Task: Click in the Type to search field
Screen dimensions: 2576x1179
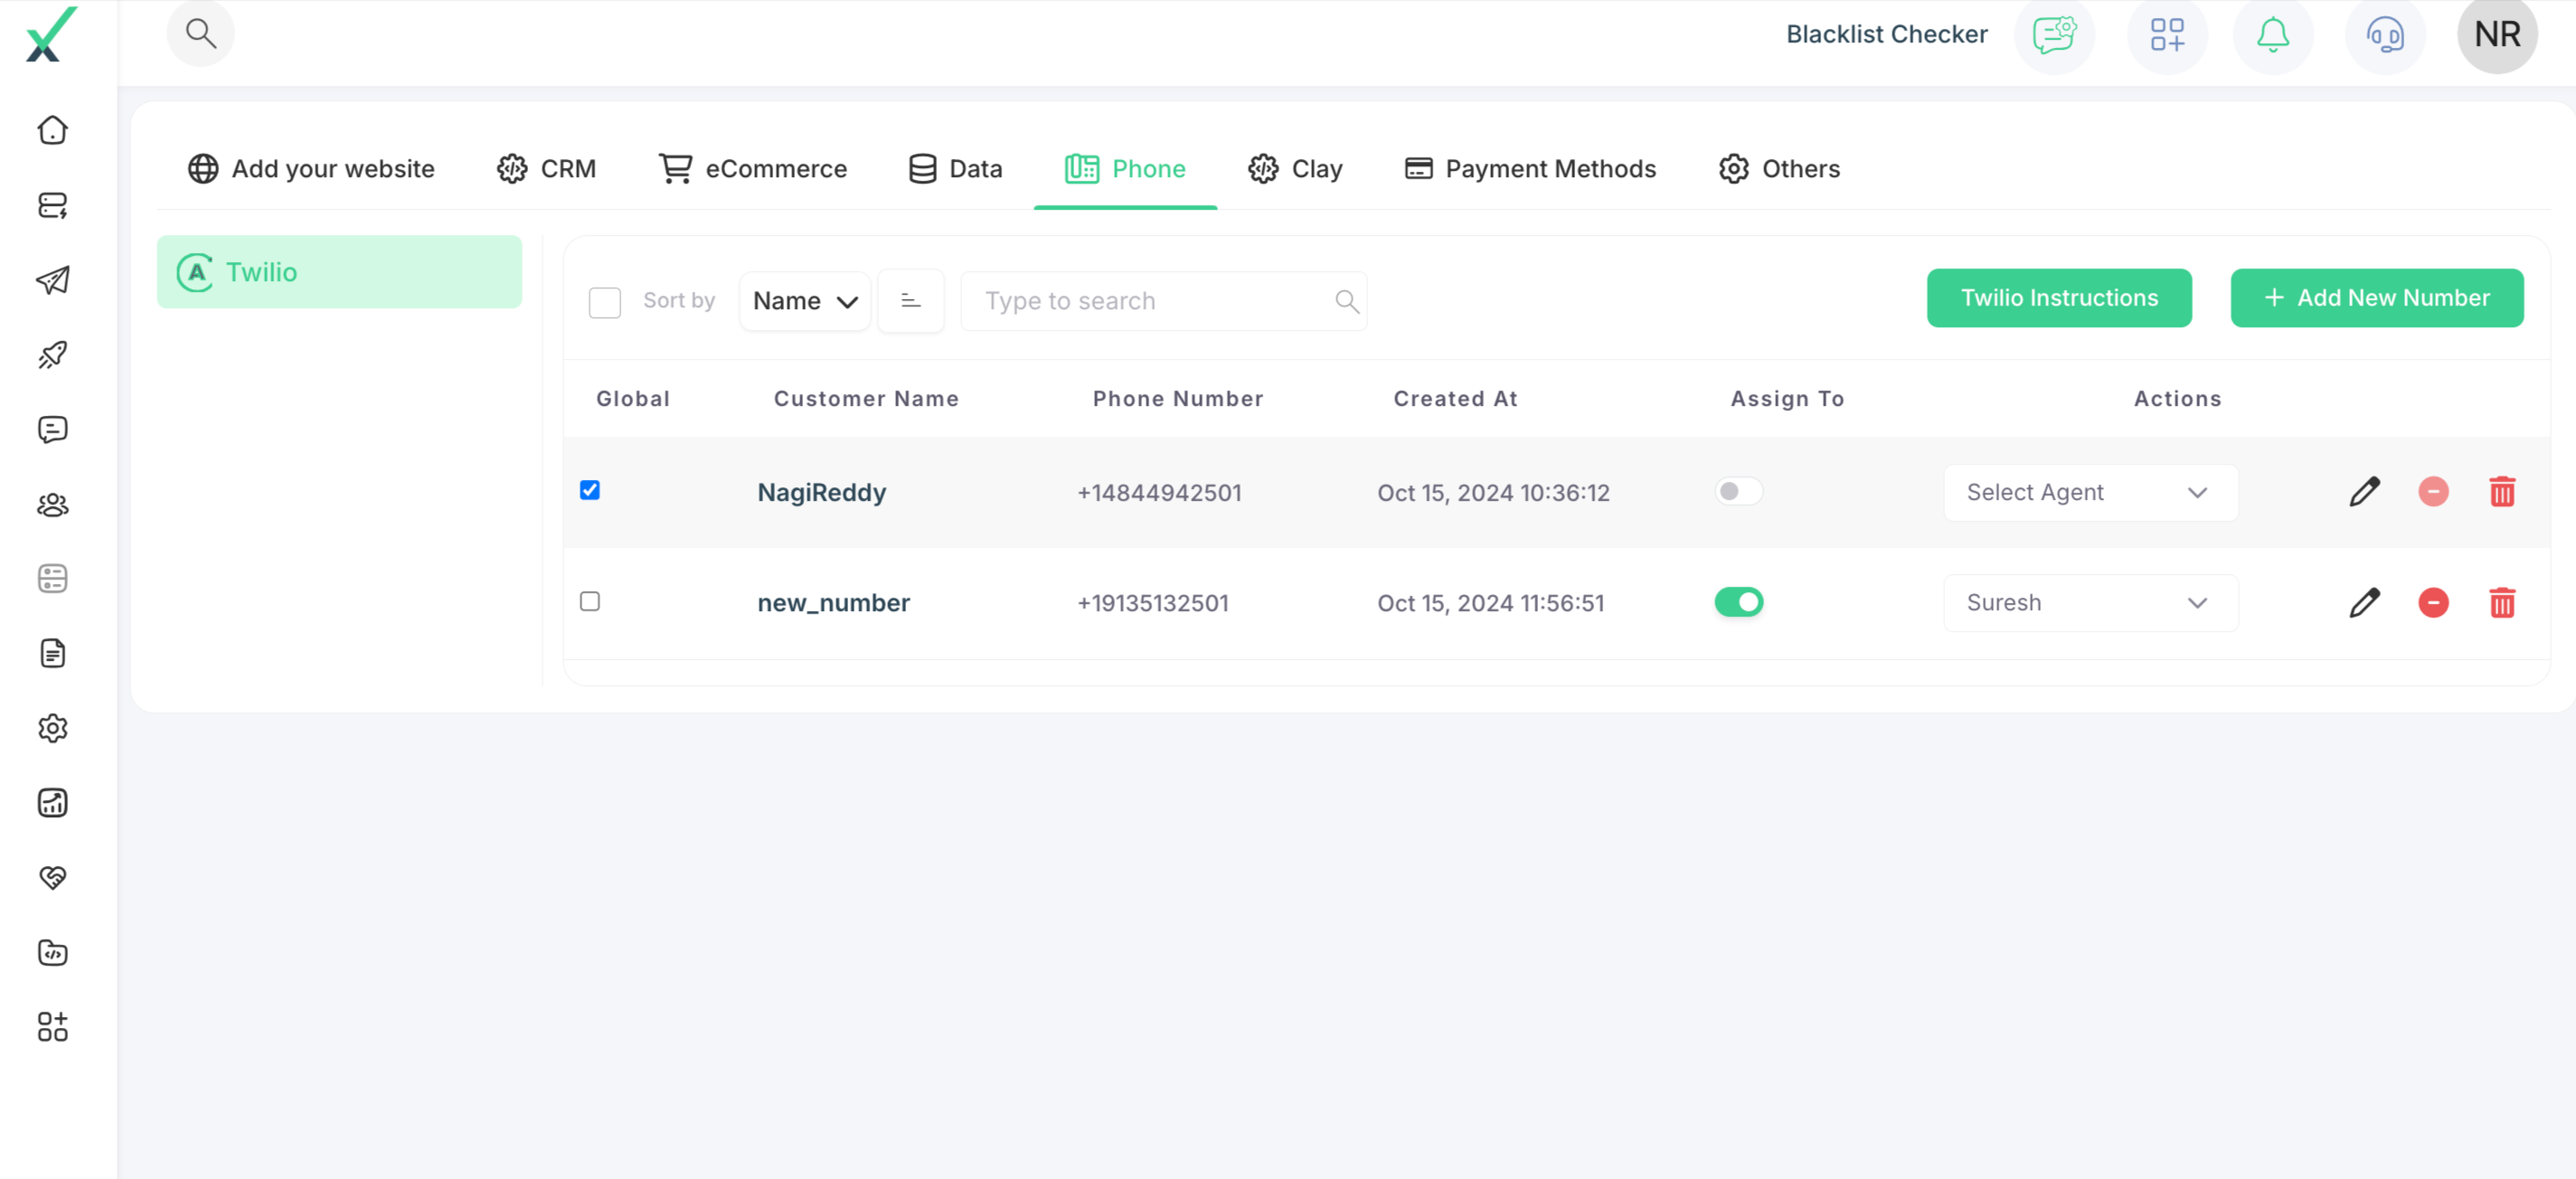Action: click(1150, 301)
